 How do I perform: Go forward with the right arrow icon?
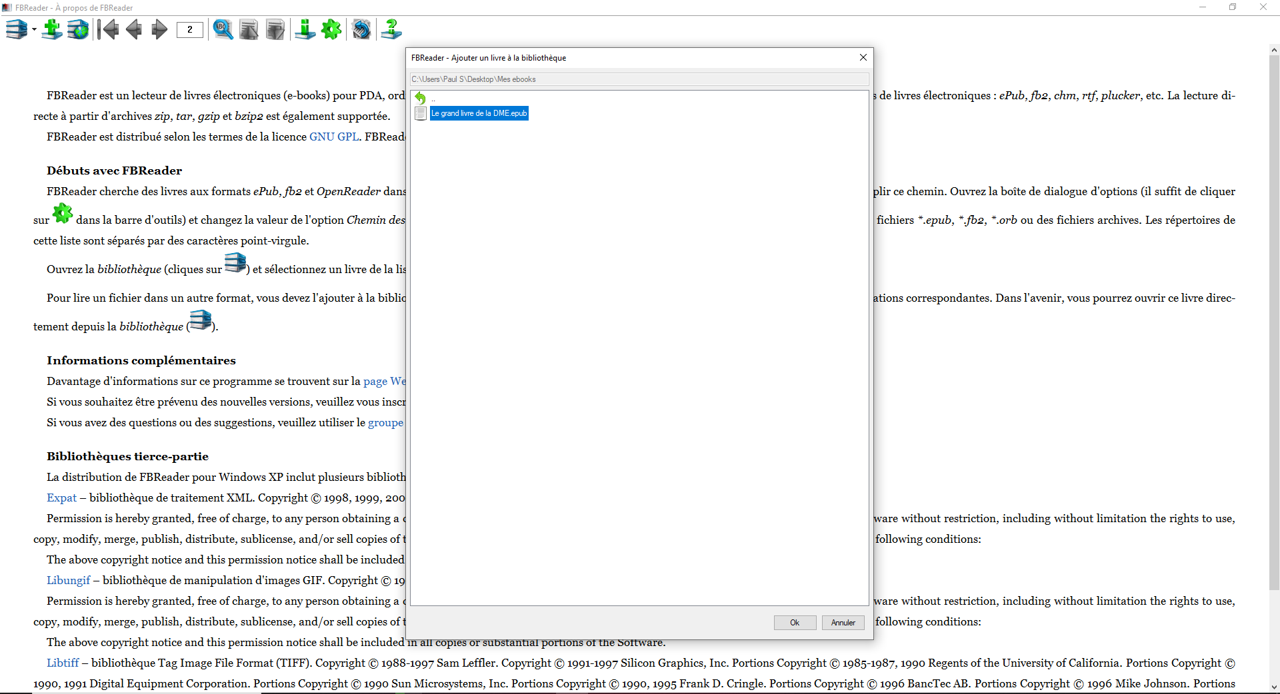159,29
